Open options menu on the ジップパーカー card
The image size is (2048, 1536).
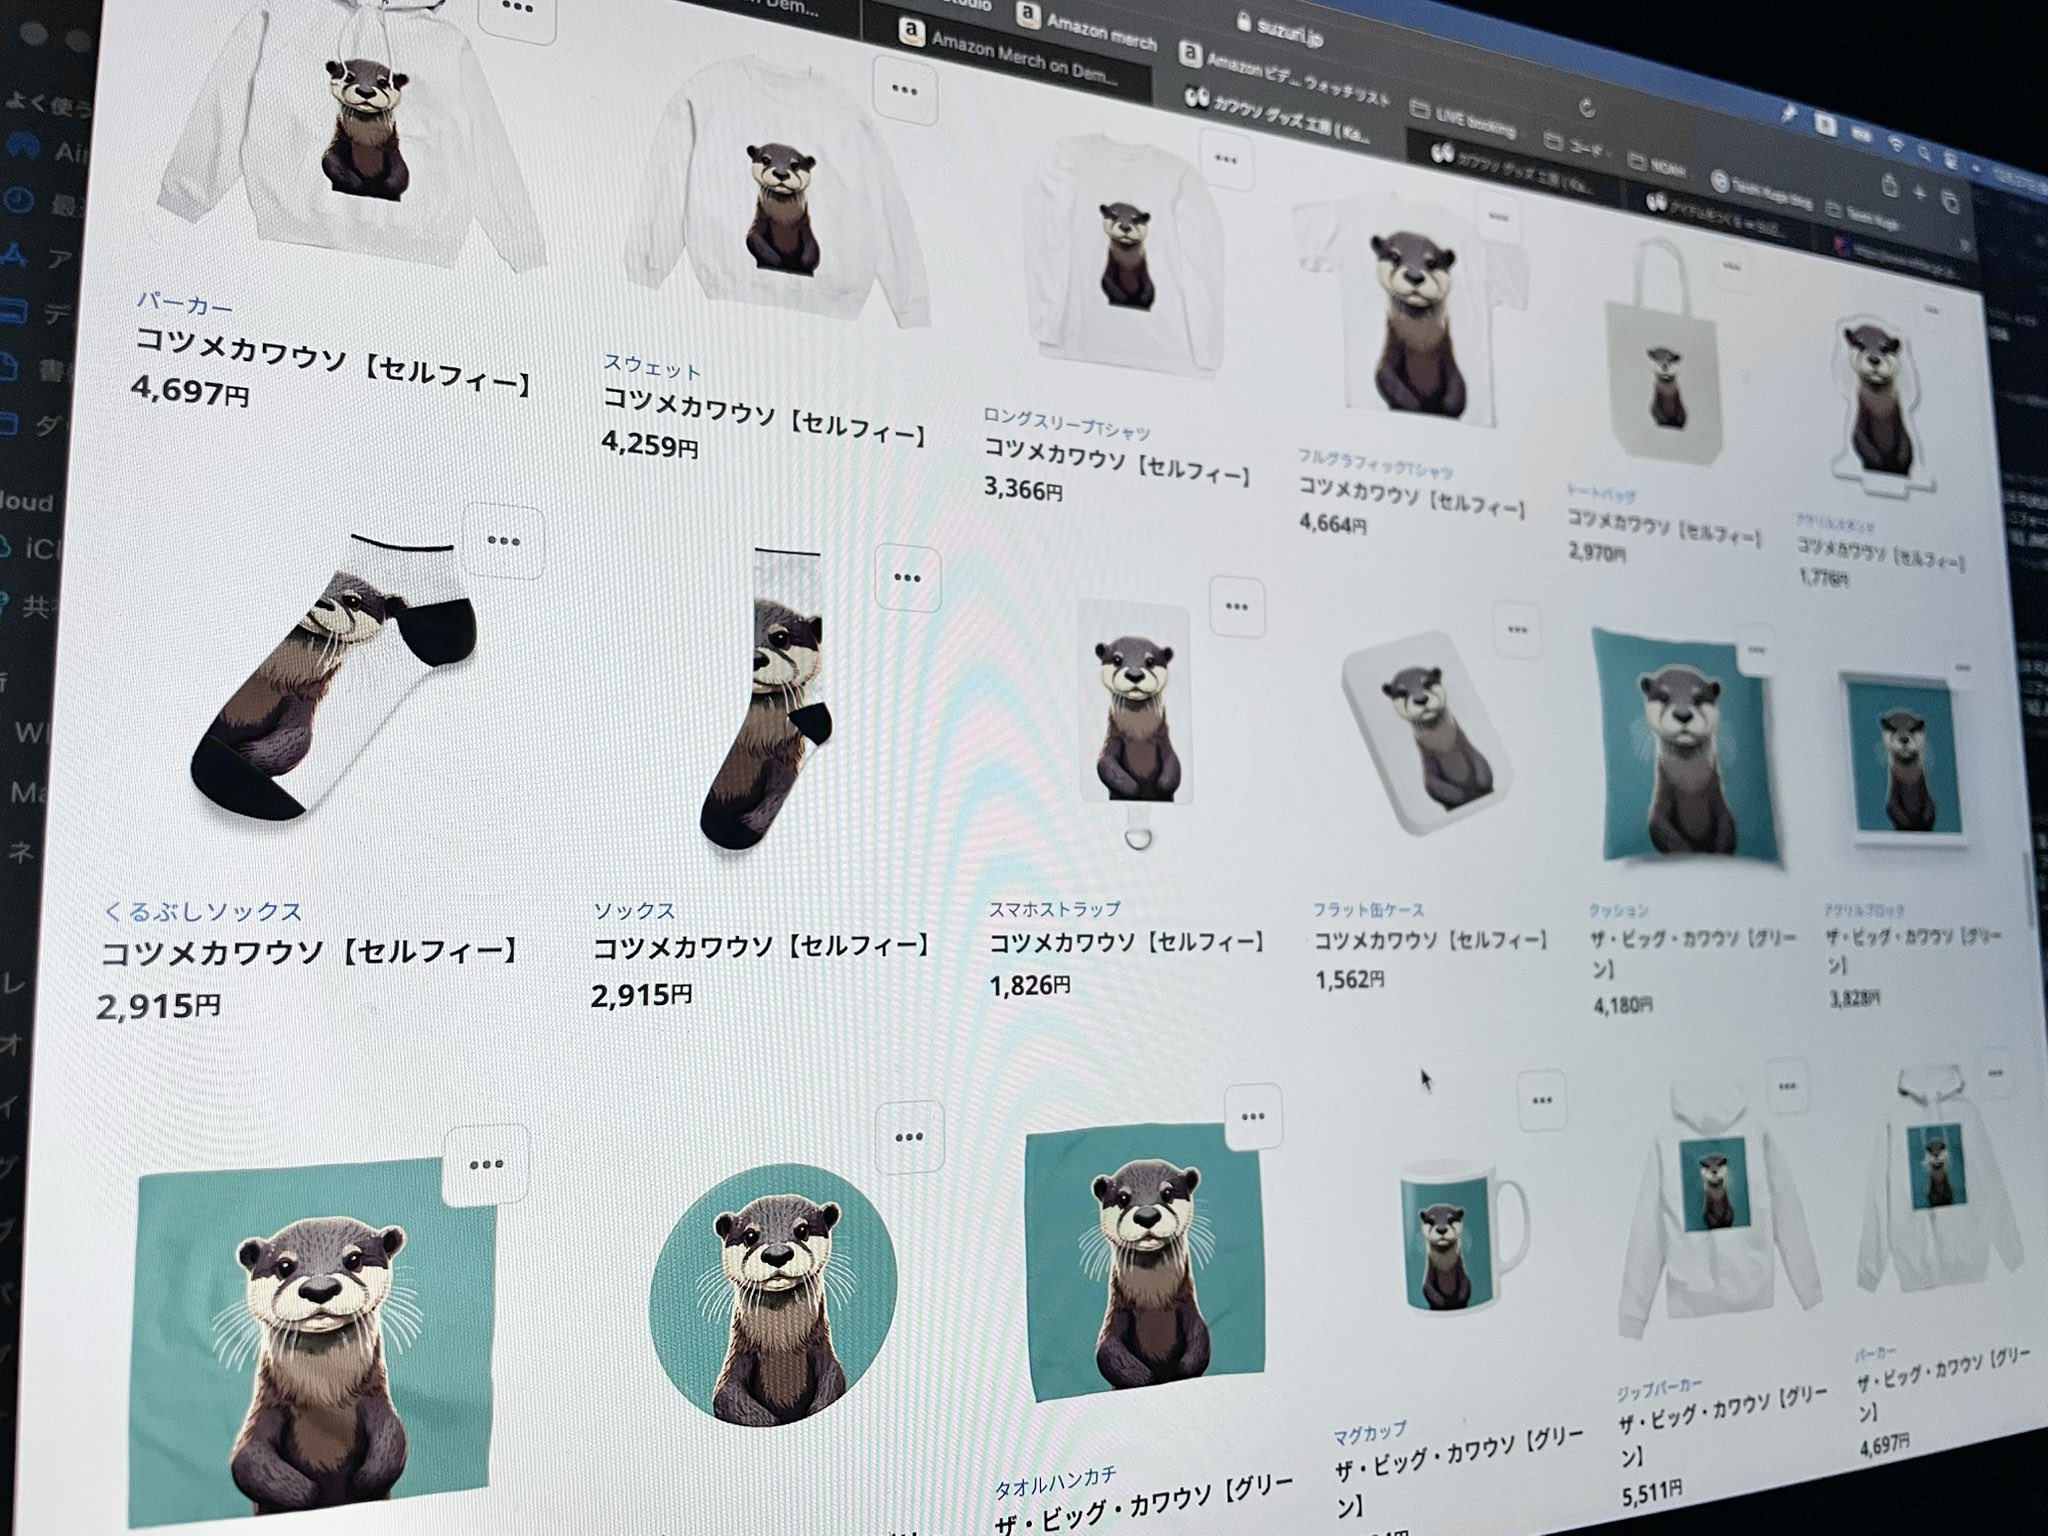click(1787, 1086)
